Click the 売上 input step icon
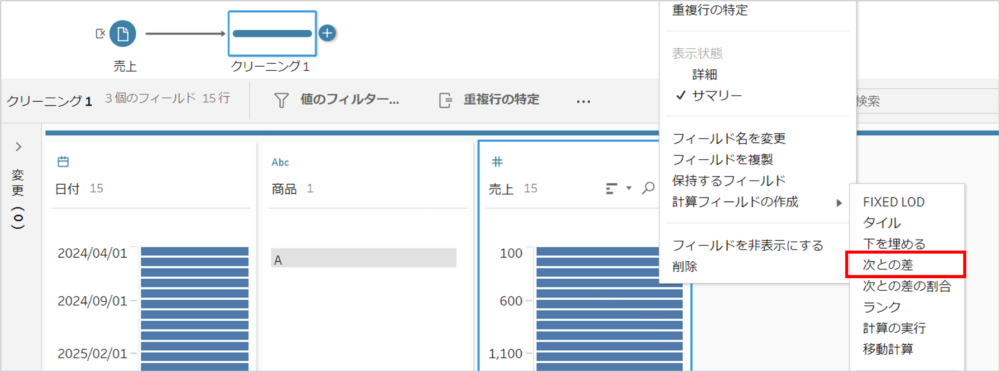 (x=122, y=34)
